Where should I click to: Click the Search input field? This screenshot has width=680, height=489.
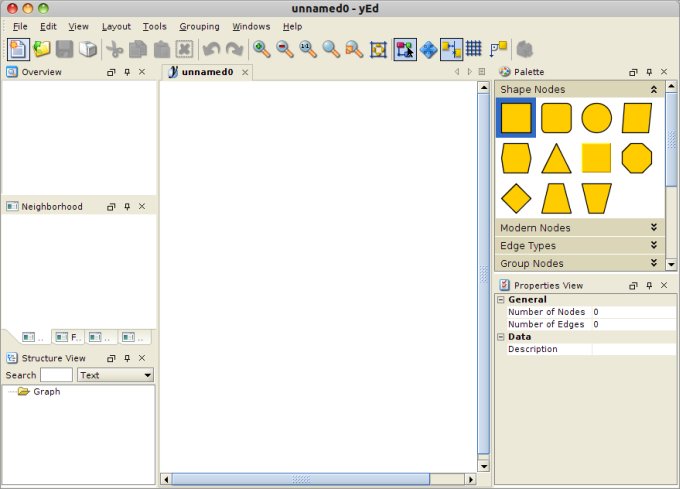[56, 375]
